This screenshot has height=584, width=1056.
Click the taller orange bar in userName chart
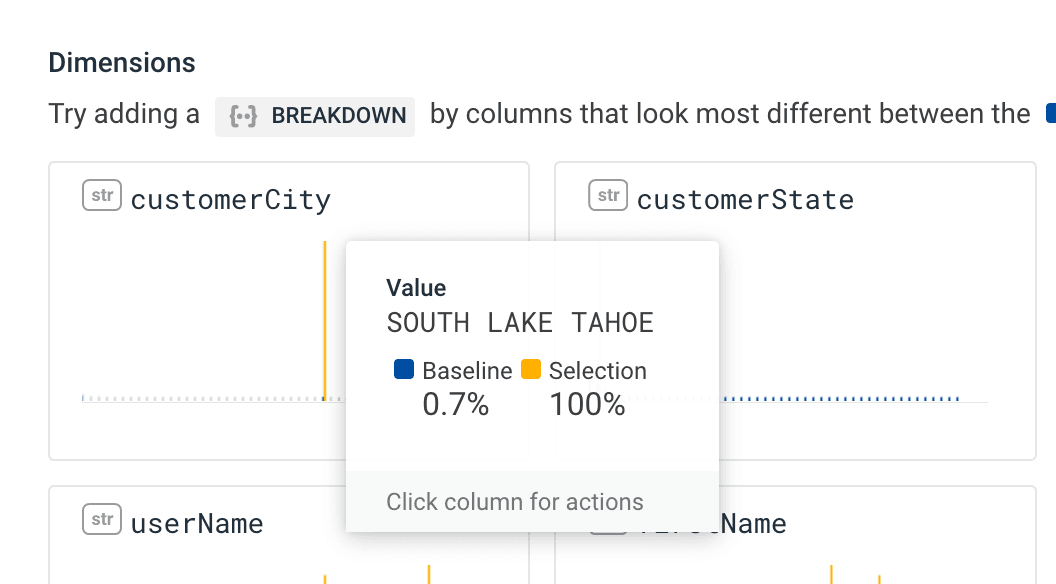[x=429, y=574]
